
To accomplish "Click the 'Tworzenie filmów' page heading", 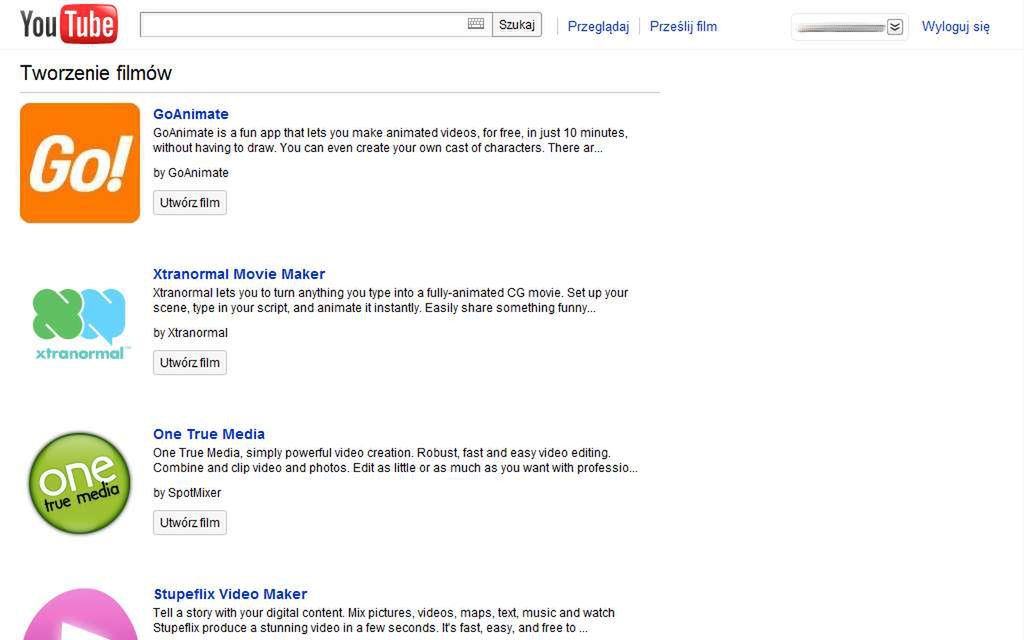I will (x=96, y=72).
